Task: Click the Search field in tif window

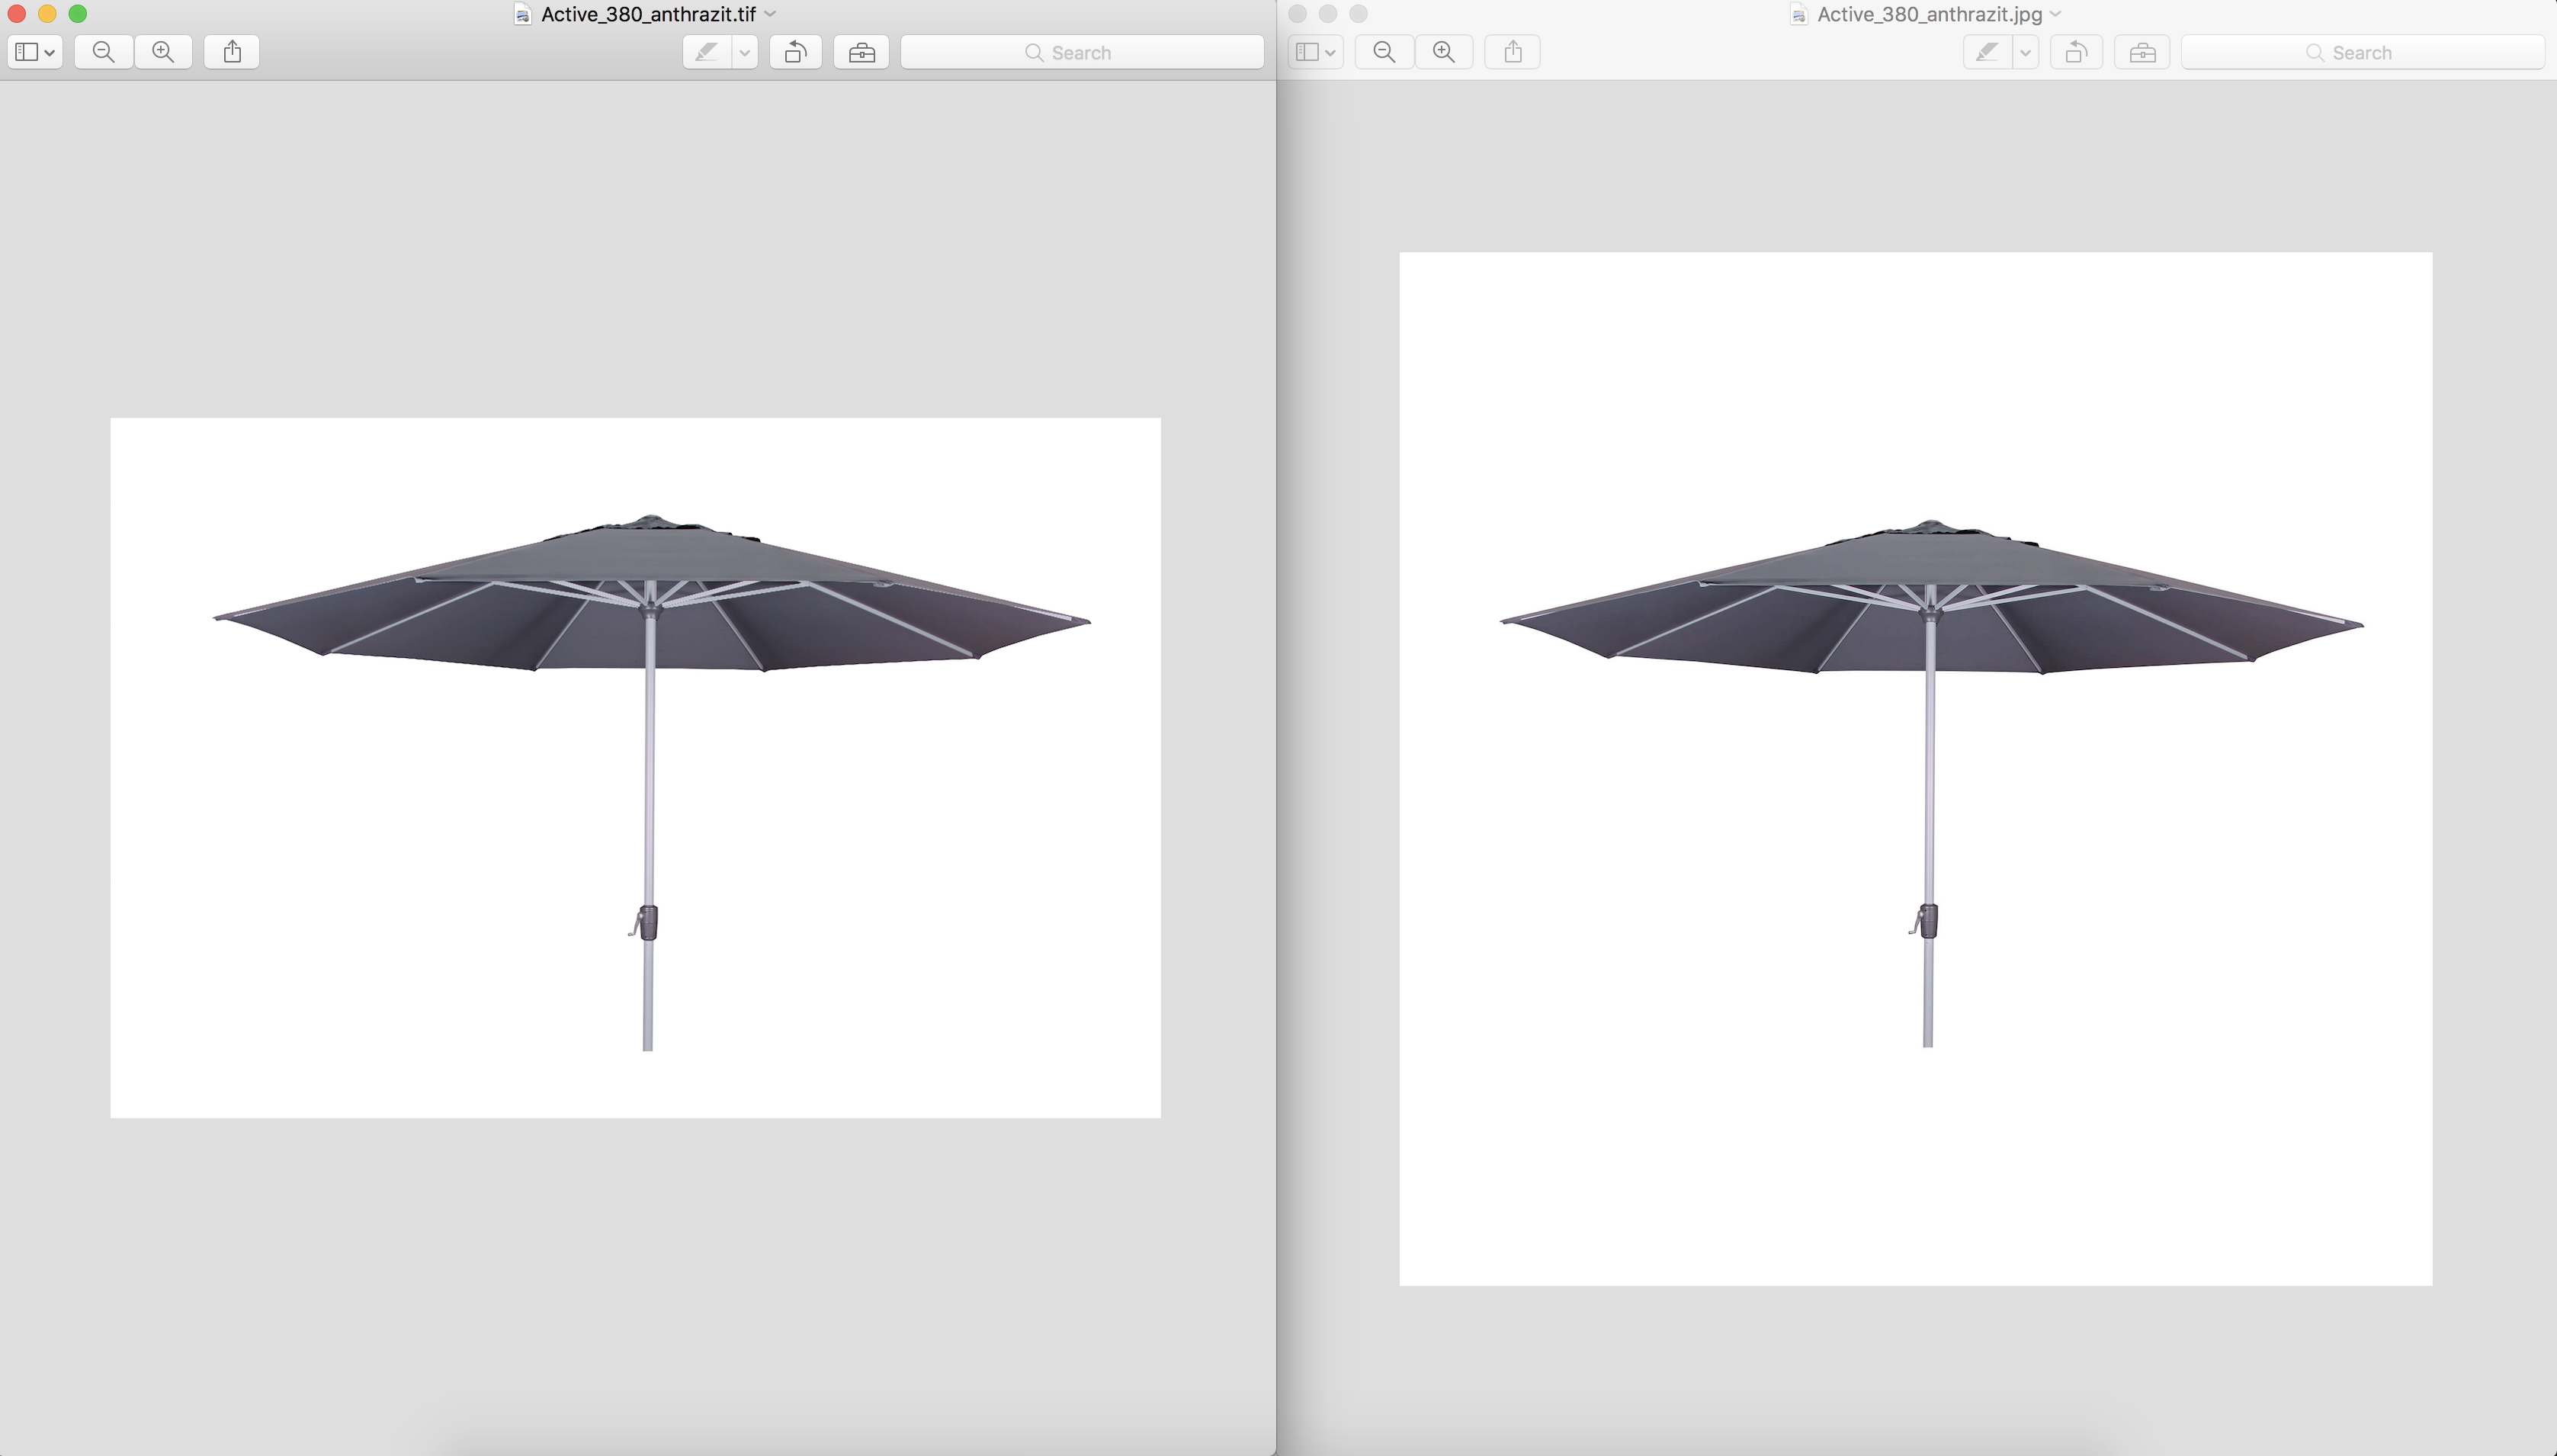Action: (x=1082, y=52)
